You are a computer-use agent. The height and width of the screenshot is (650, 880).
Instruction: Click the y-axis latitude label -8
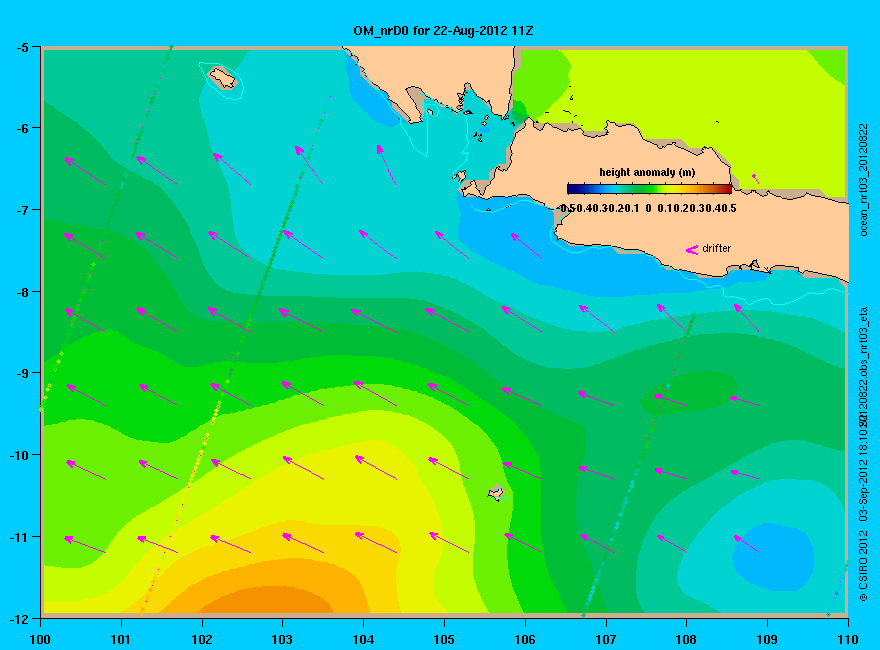[x=22, y=292]
